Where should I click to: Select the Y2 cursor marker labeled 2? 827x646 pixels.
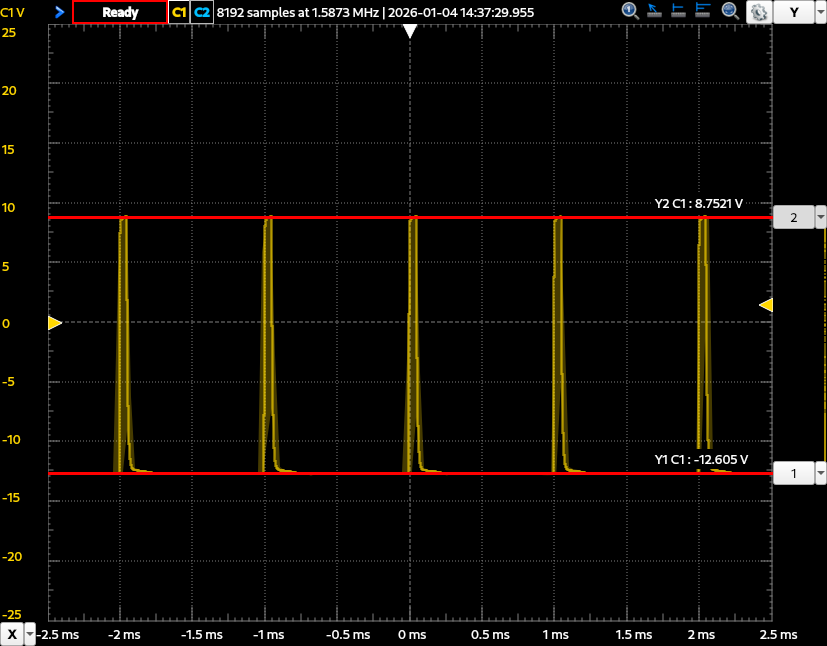[x=793, y=217]
